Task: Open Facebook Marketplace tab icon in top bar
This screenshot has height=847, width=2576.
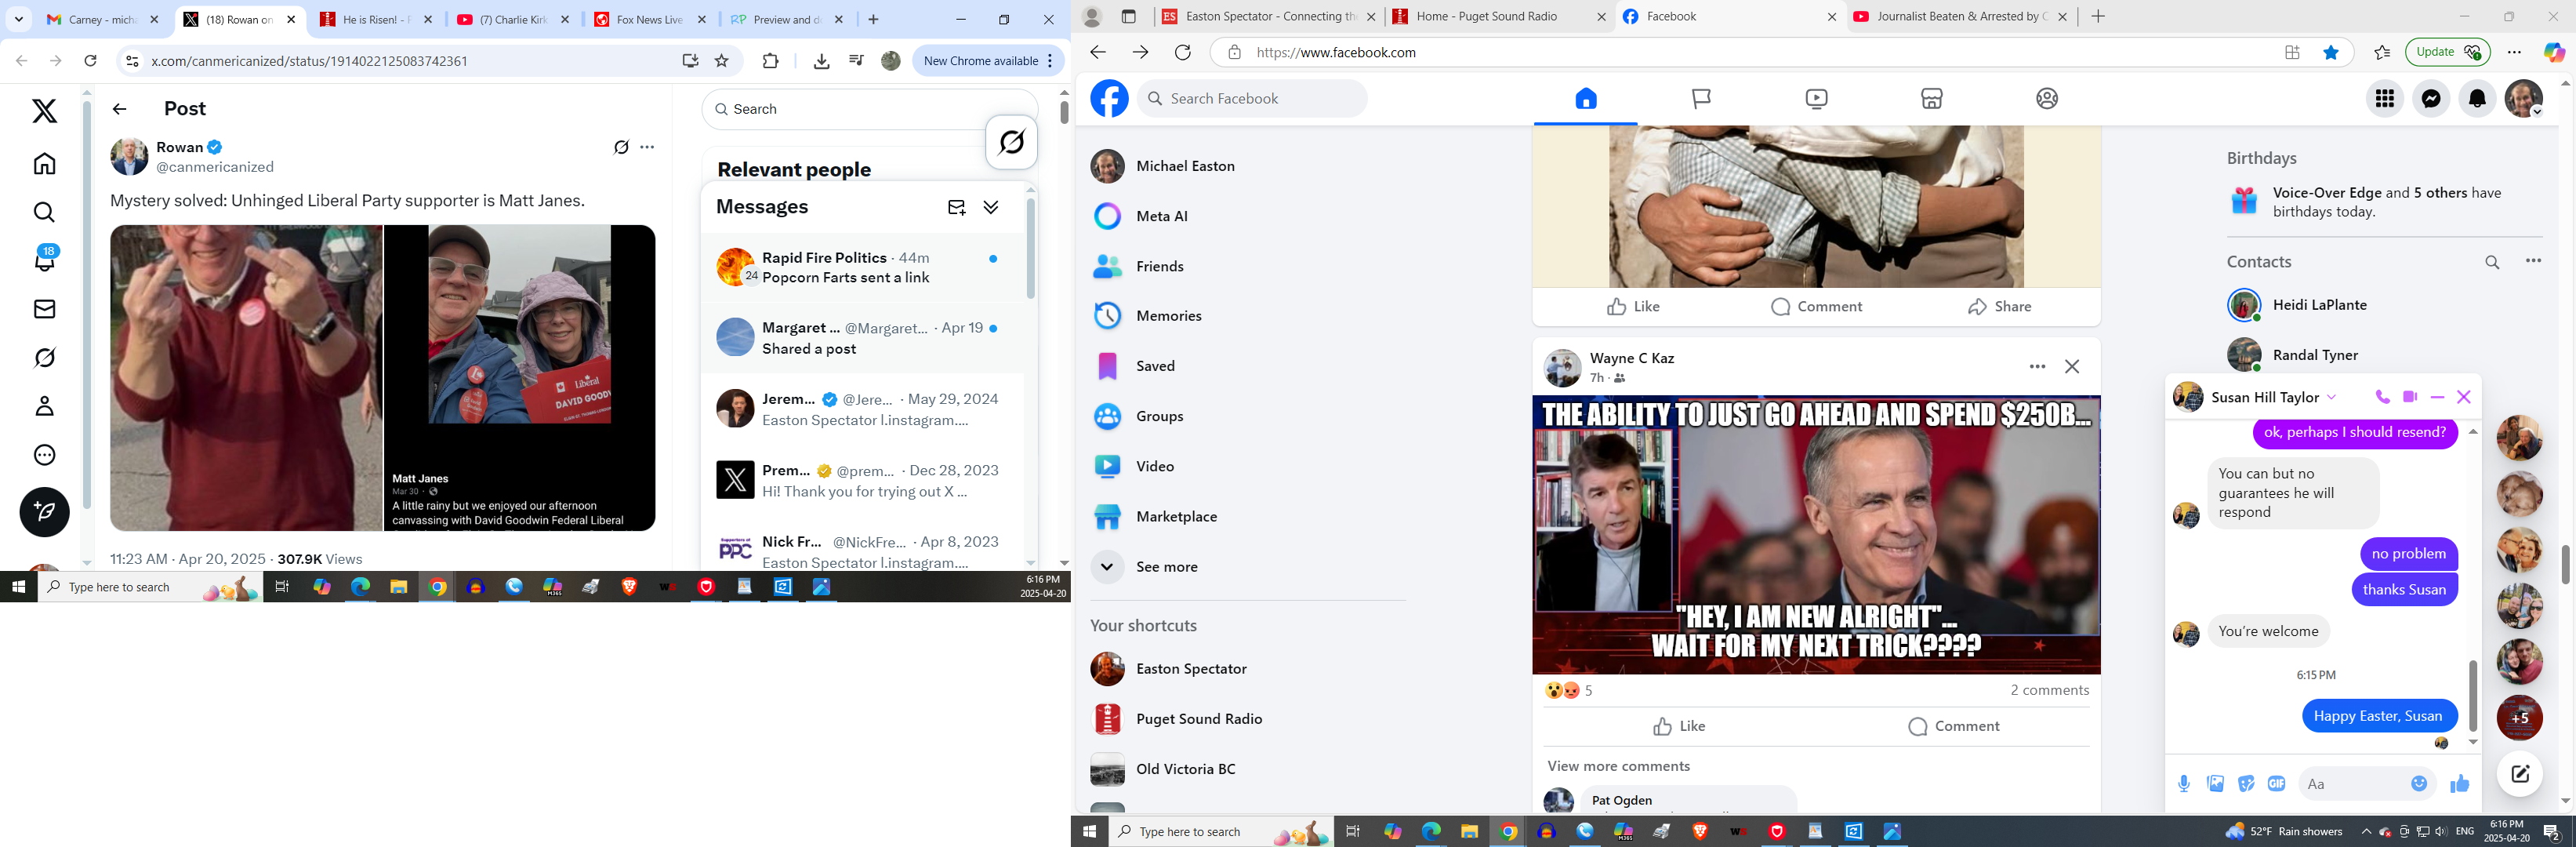Action: pyautogui.click(x=1931, y=98)
